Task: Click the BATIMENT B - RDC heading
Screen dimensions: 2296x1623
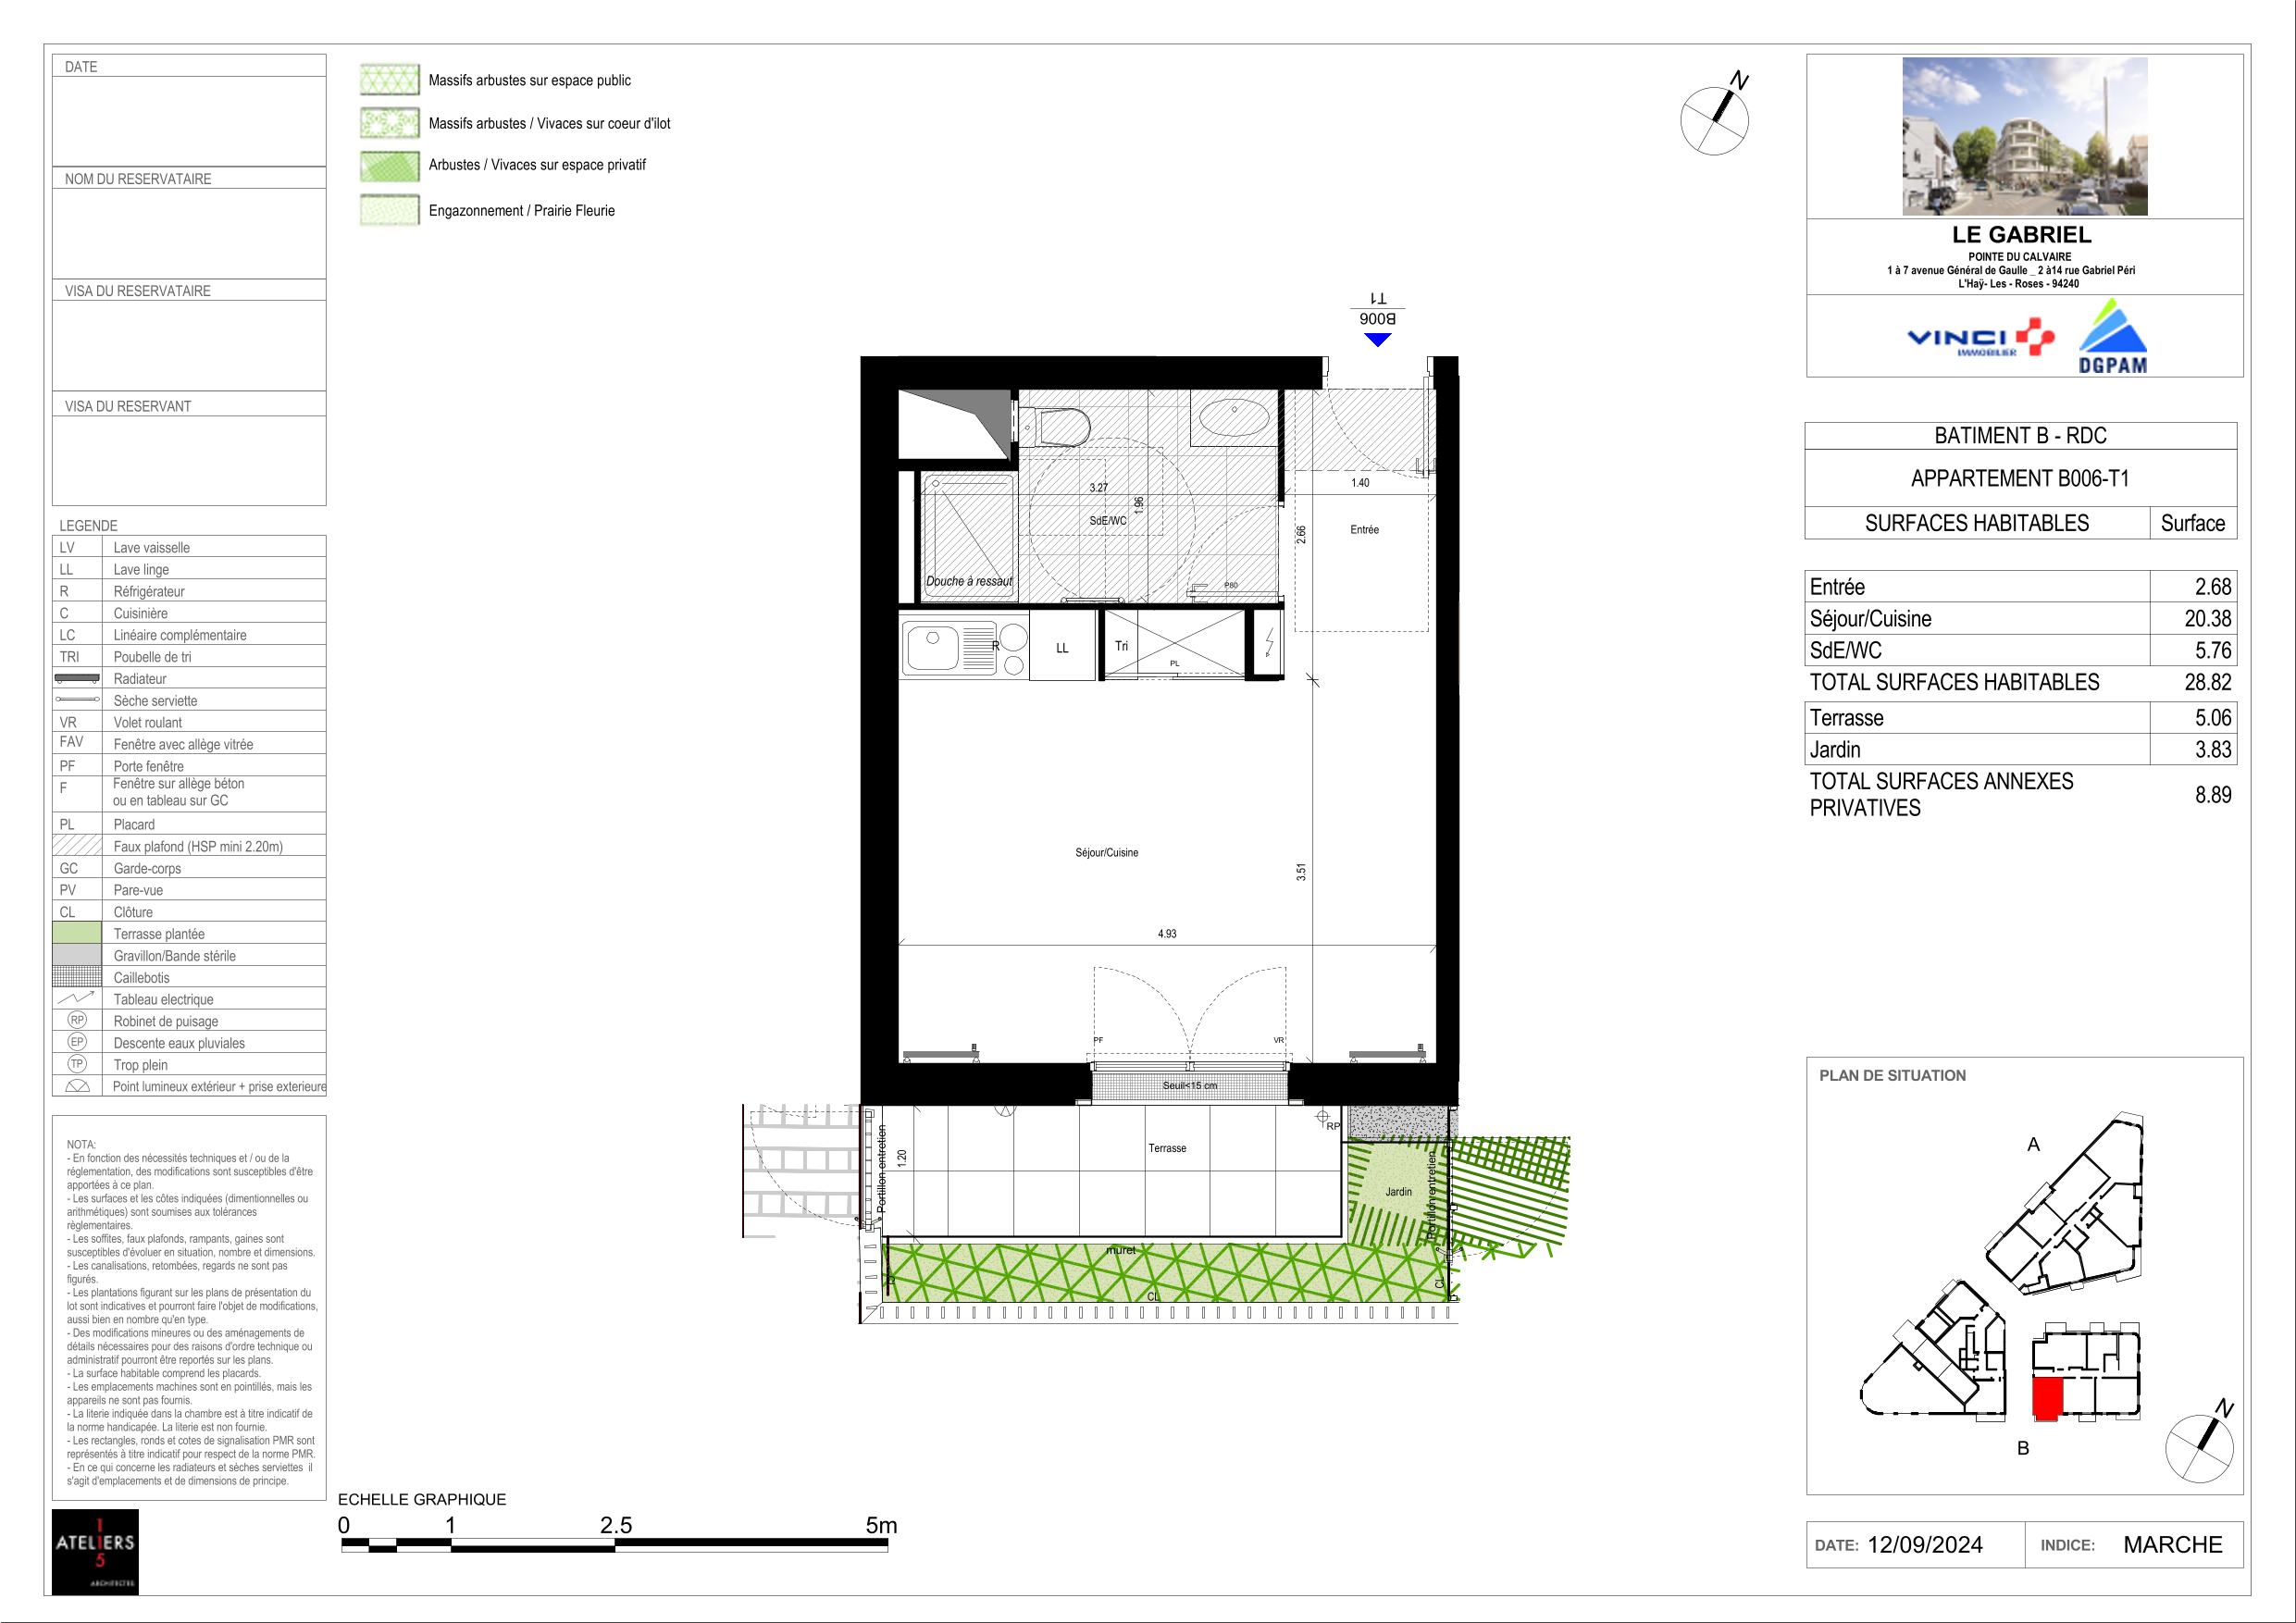Action: tap(2020, 436)
